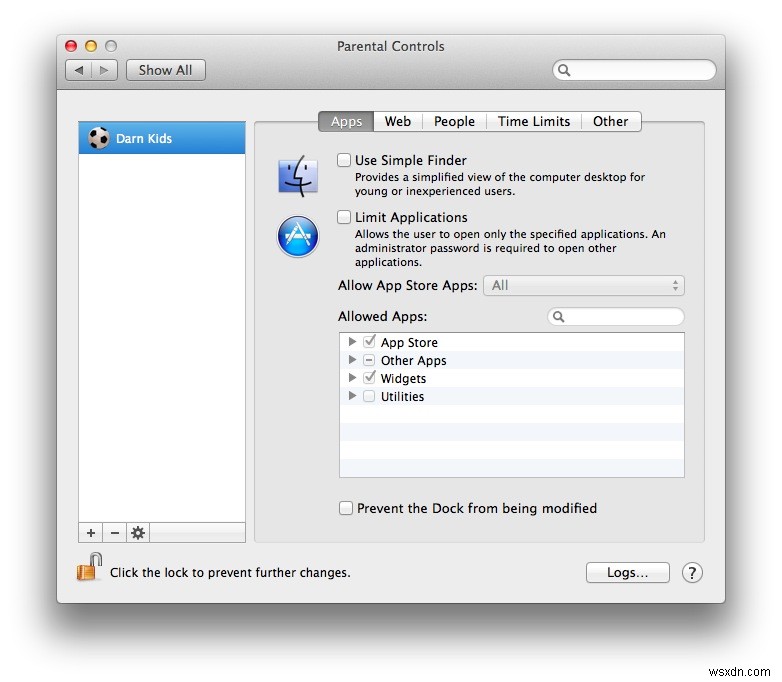The width and height of the screenshot is (782, 682).
Task: Expand the Other Apps disclosure triangle
Action: pyautogui.click(x=352, y=360)
